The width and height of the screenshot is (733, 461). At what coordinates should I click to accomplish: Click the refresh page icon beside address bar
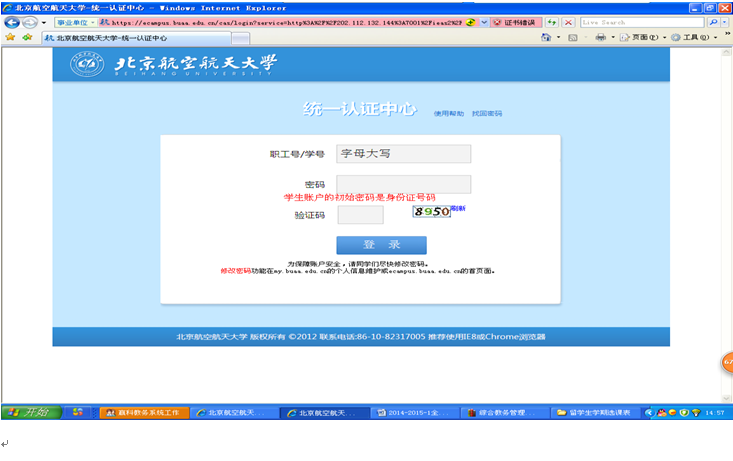pyautogui.click(x=551, y=21)
